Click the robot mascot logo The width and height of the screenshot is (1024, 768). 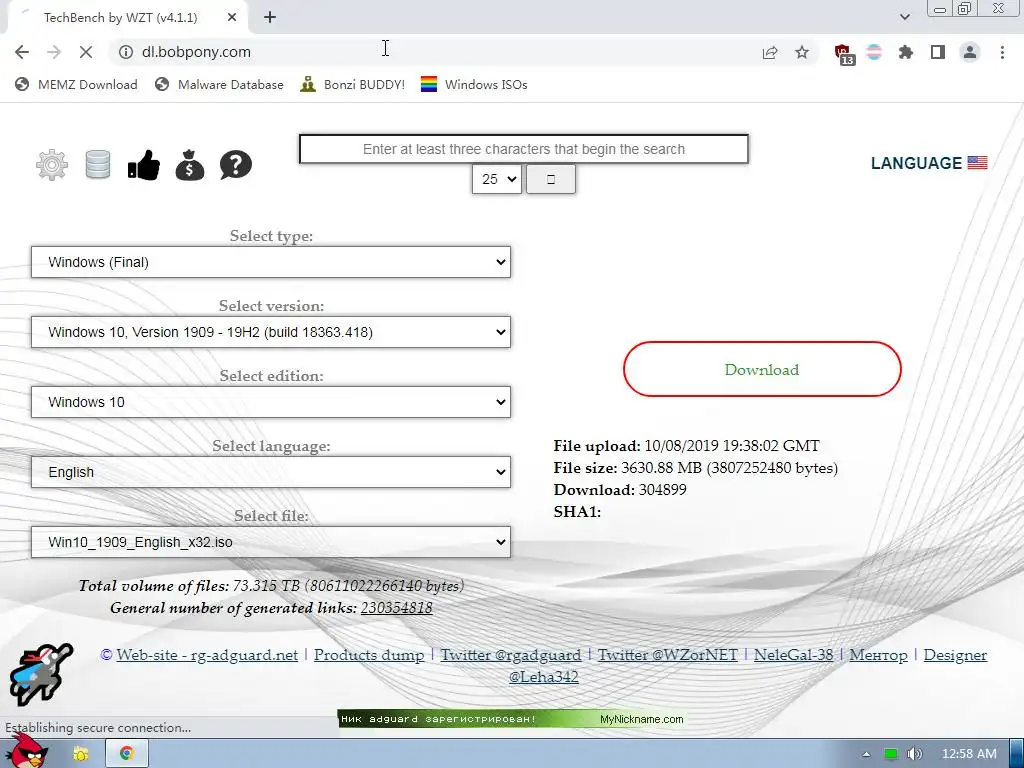[40, 674]
